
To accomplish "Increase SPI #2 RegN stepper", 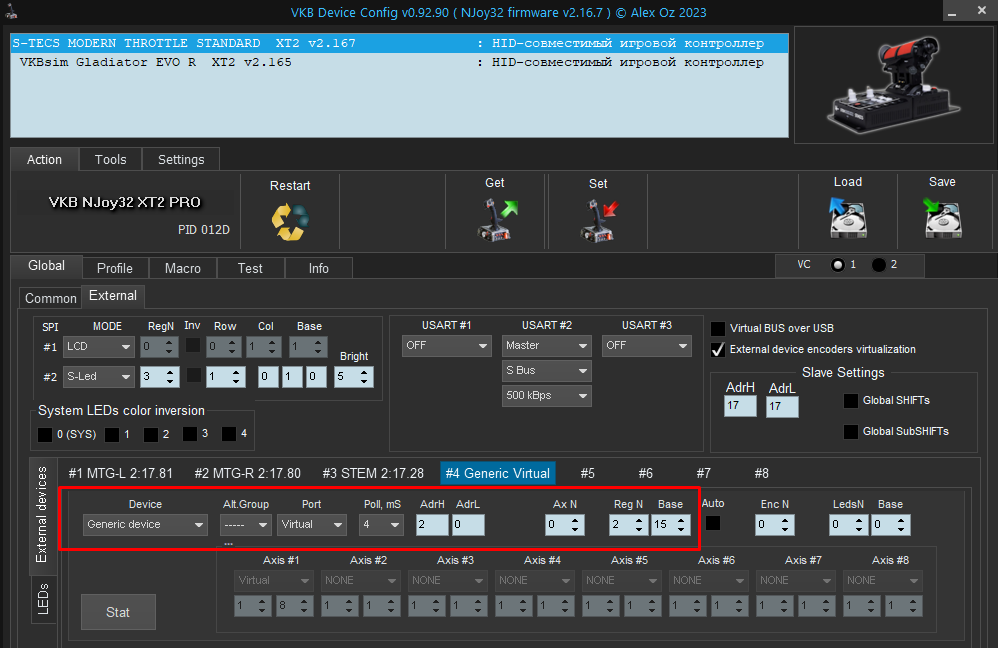I will coord(170,372).
